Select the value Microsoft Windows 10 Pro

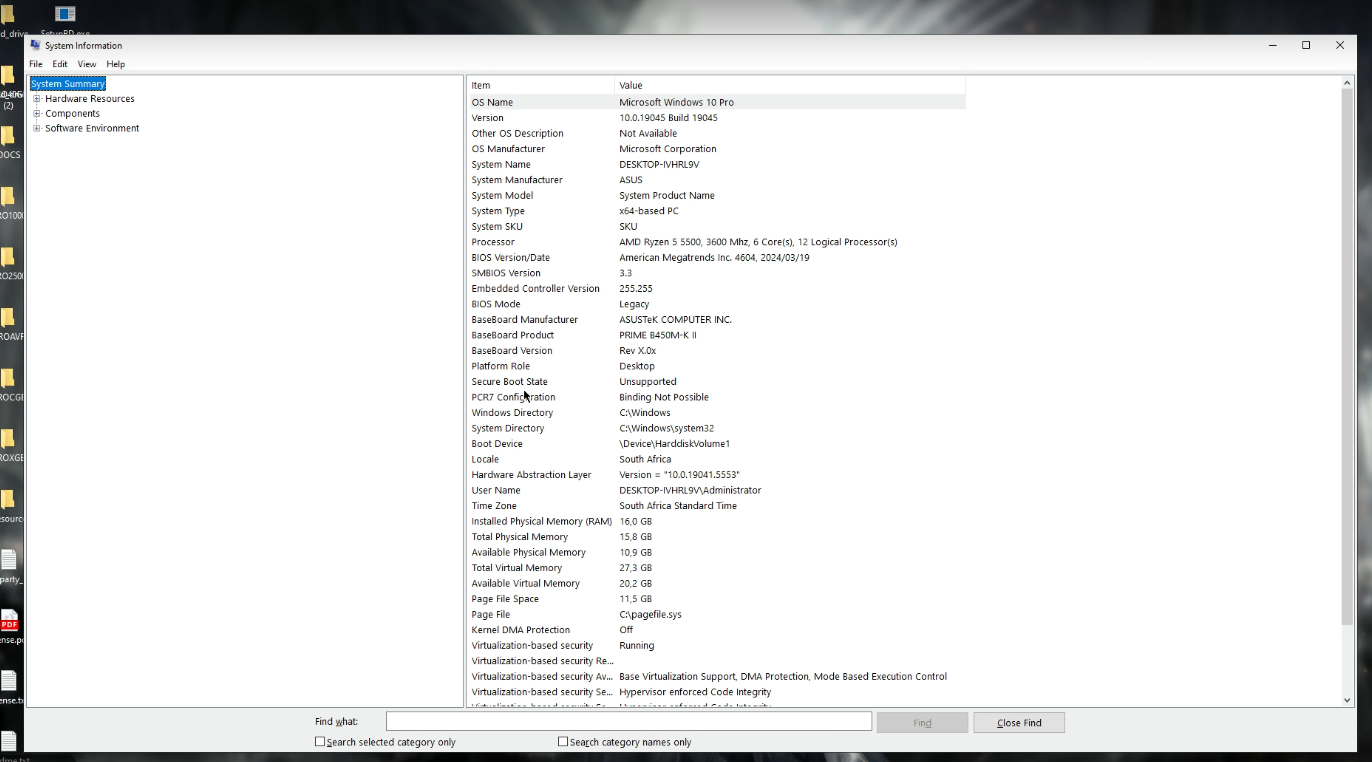pos(676,102)
